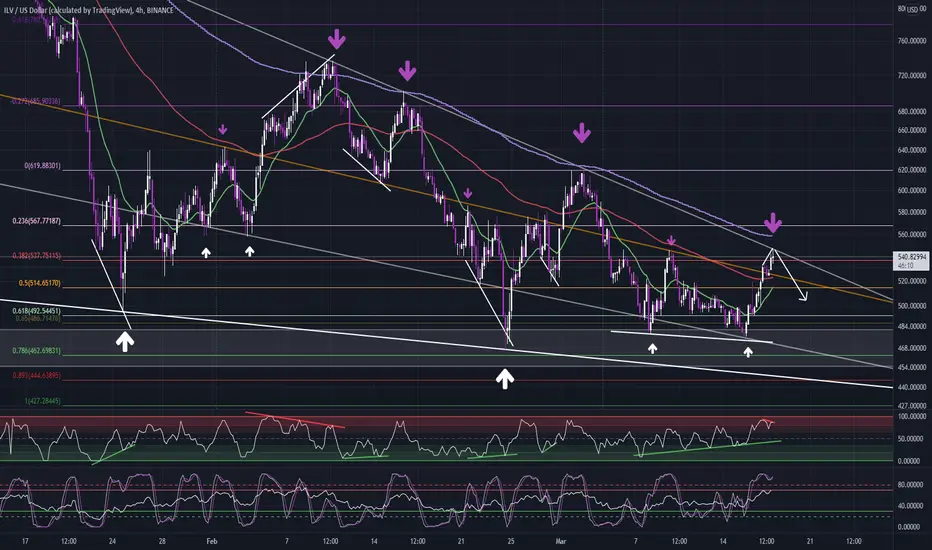Click 427.00000 on the price axis
The width and height of the screenshot is (932, 550).
[x=912, y=406]
